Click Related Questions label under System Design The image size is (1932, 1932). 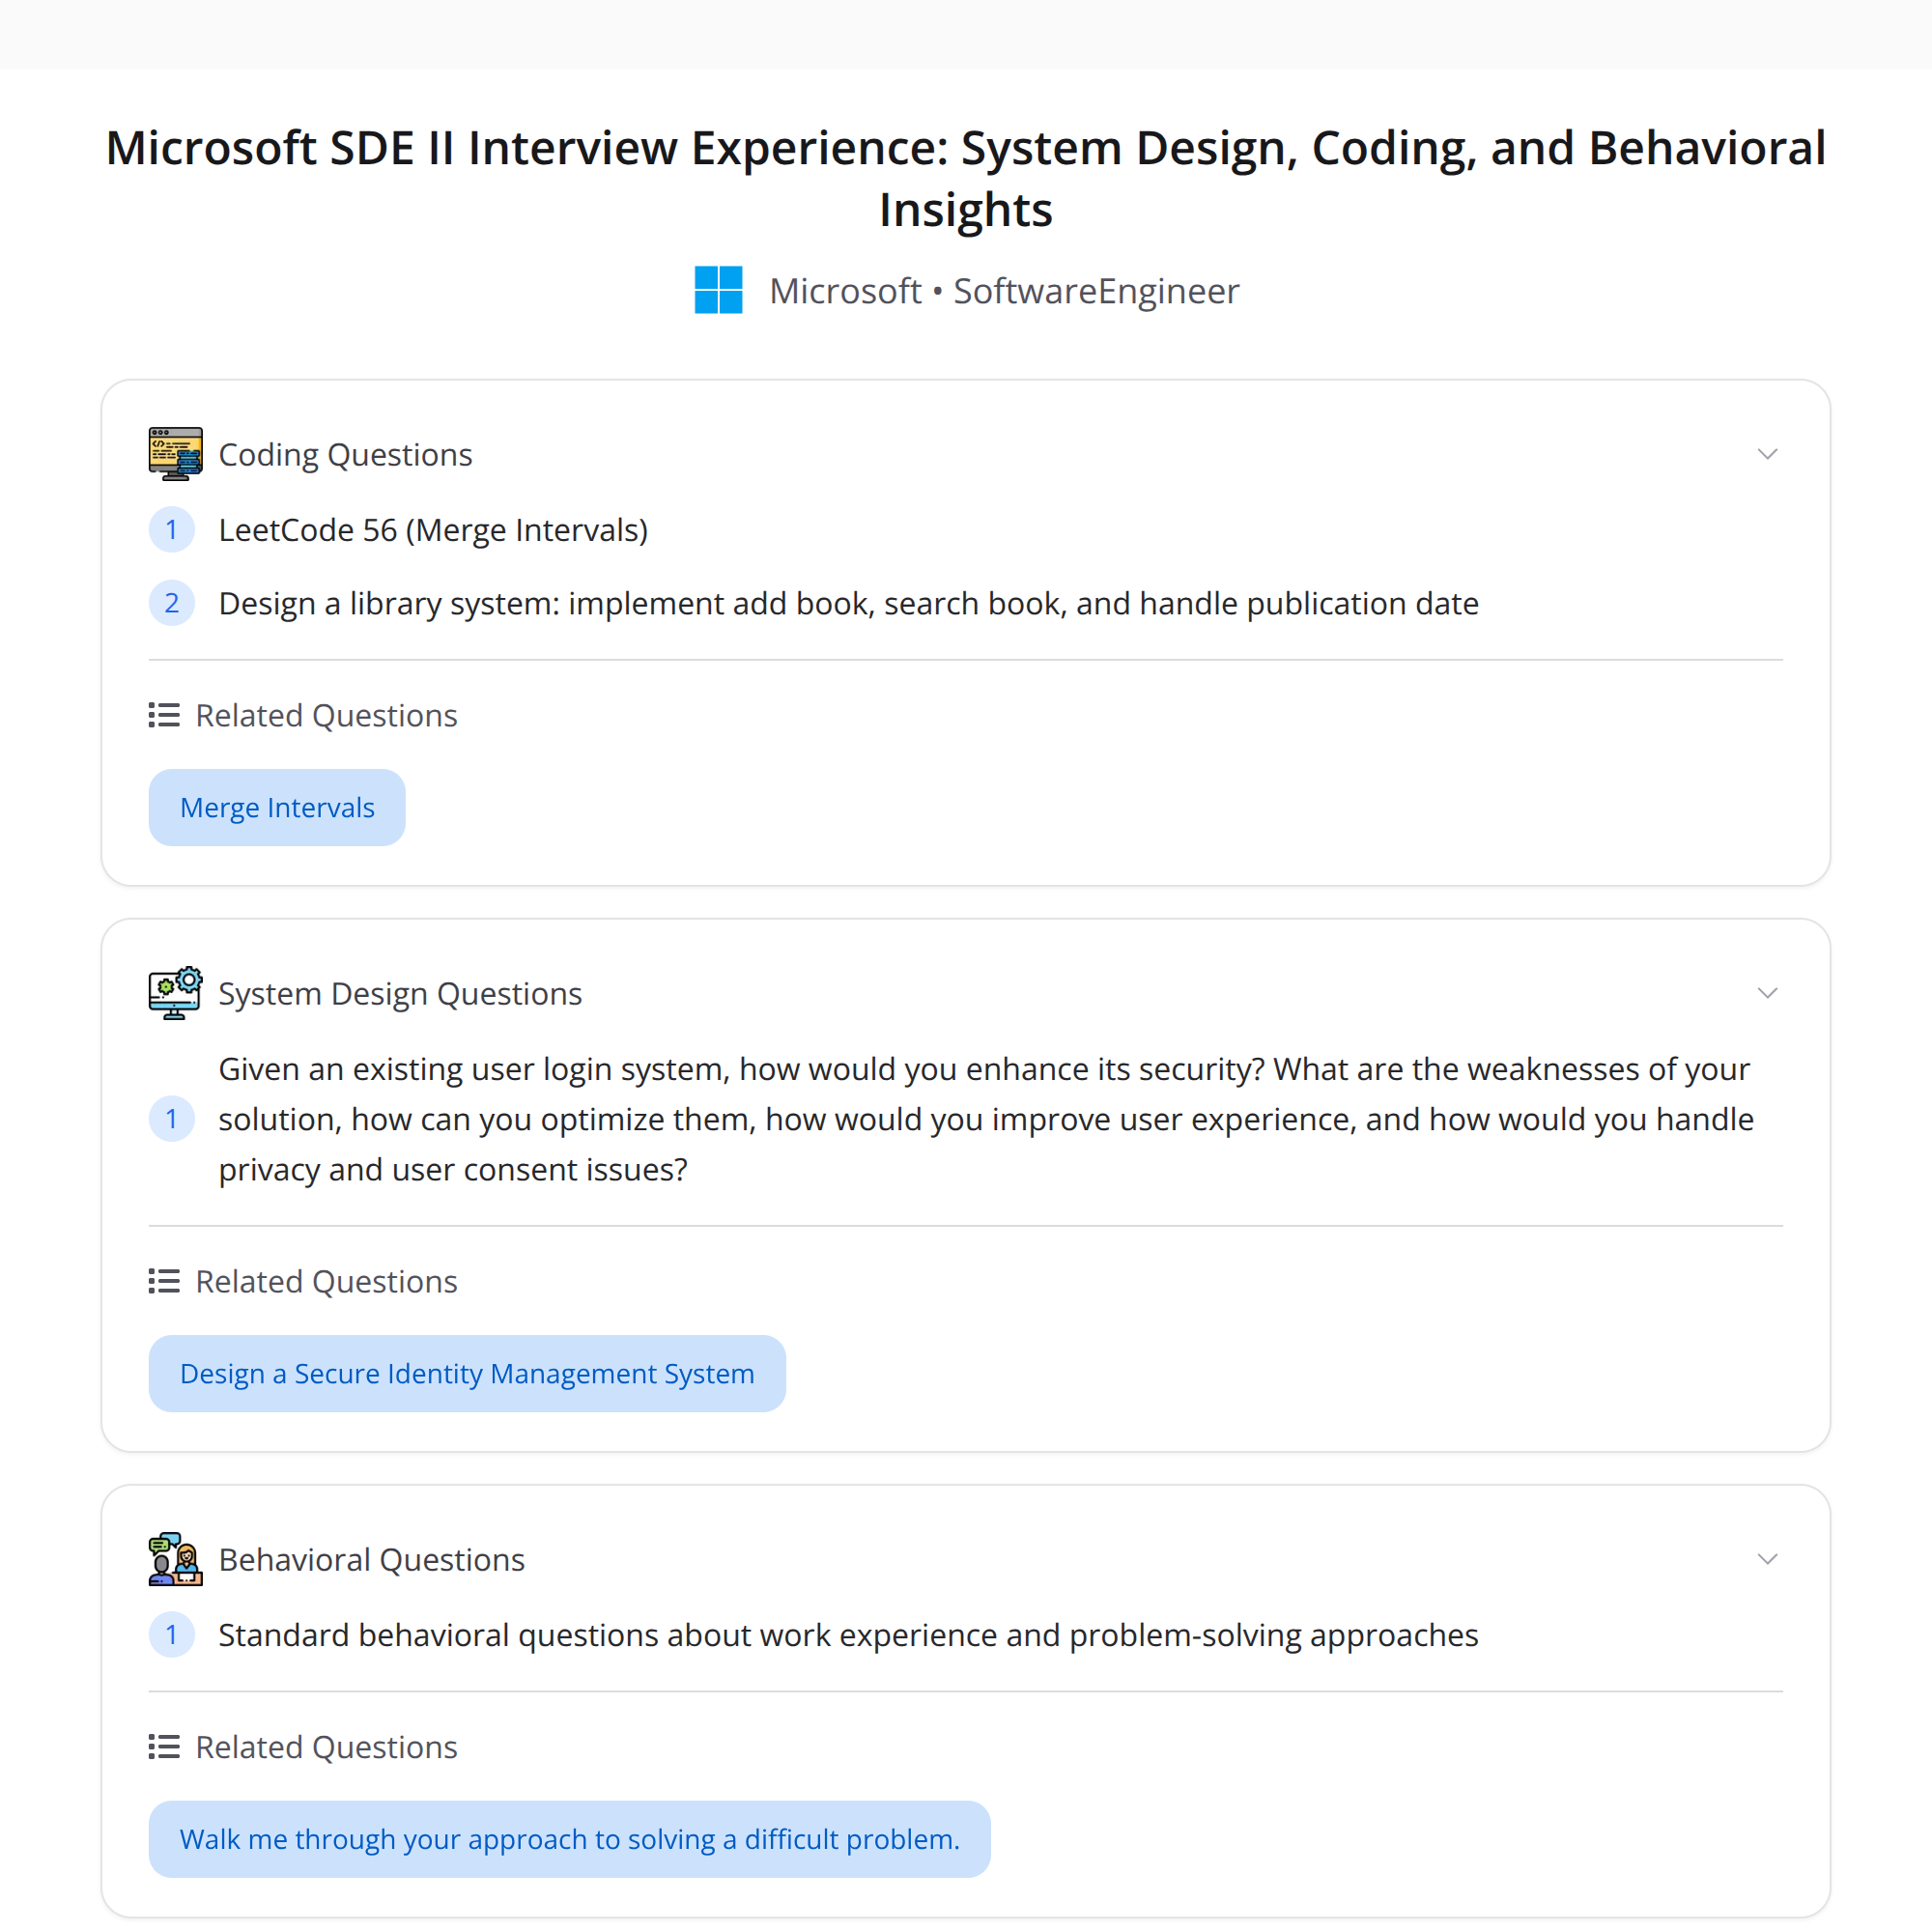(326, 1282)
